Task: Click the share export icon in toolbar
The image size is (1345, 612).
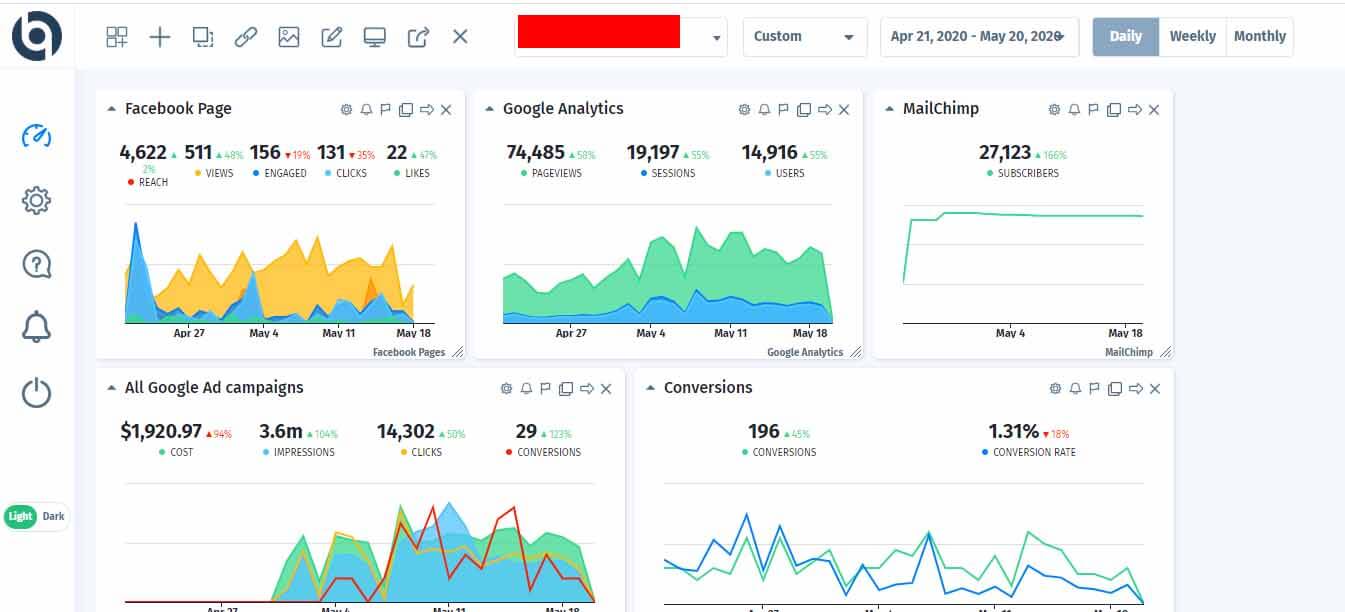Action: click(418, 37)
